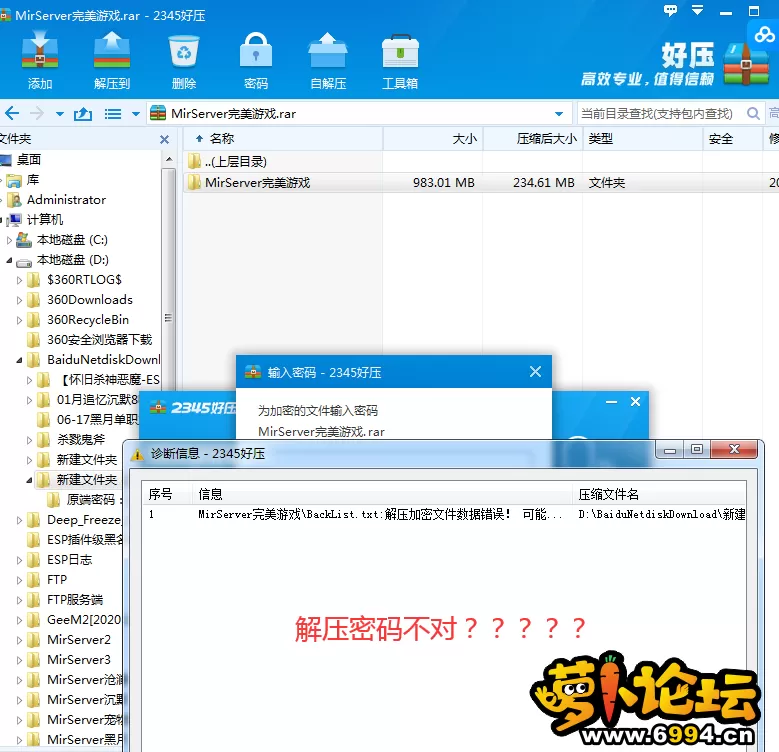
Task: Maximize the 诊断信息 diagnostic window
Action: click(x=697, y=450)
